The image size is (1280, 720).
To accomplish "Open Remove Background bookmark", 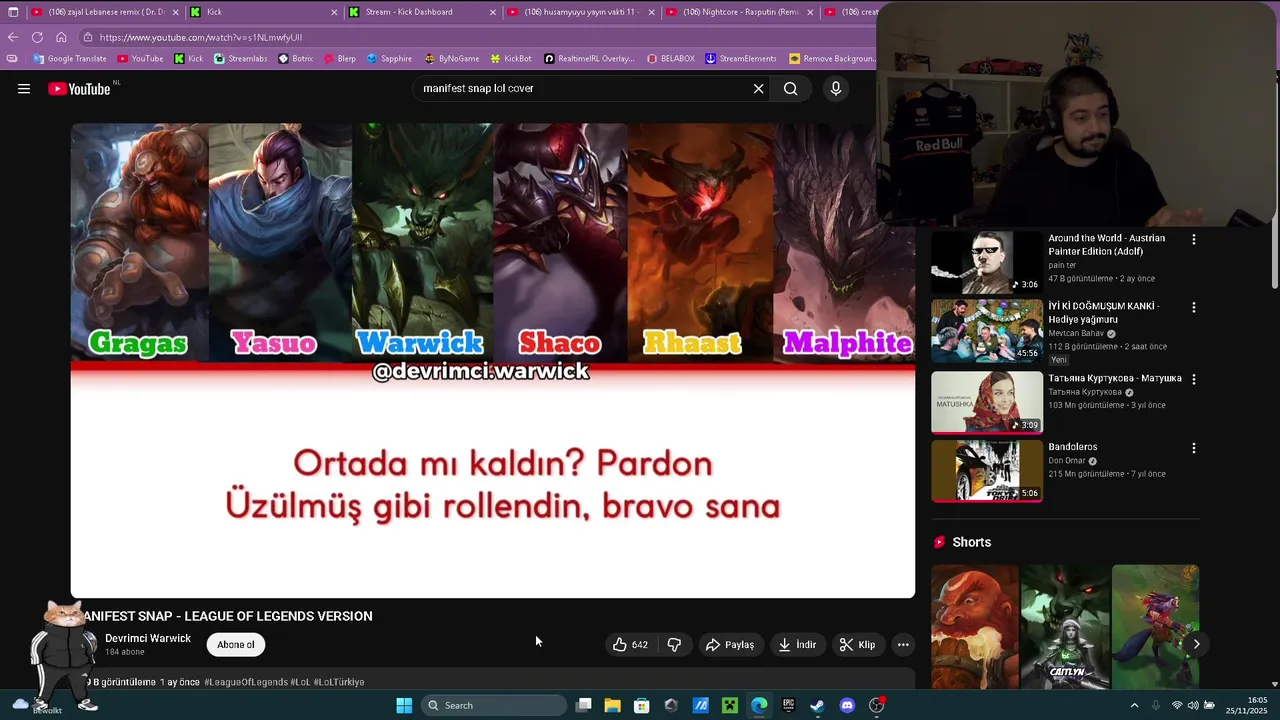I will pos(832,59).
